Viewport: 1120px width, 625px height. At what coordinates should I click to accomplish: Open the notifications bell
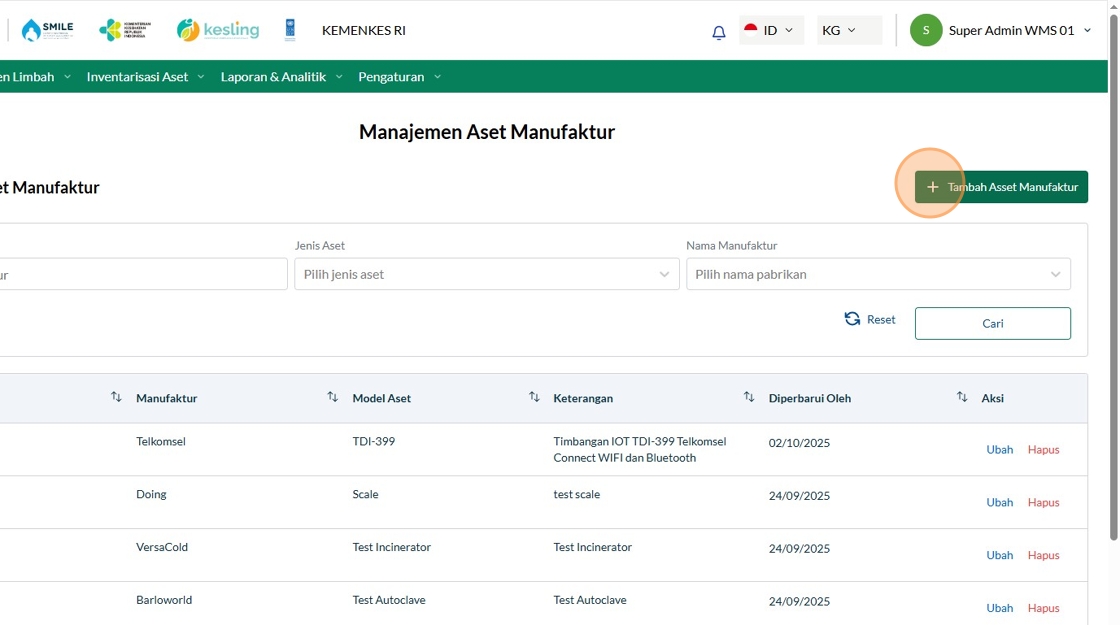point(718,32)
